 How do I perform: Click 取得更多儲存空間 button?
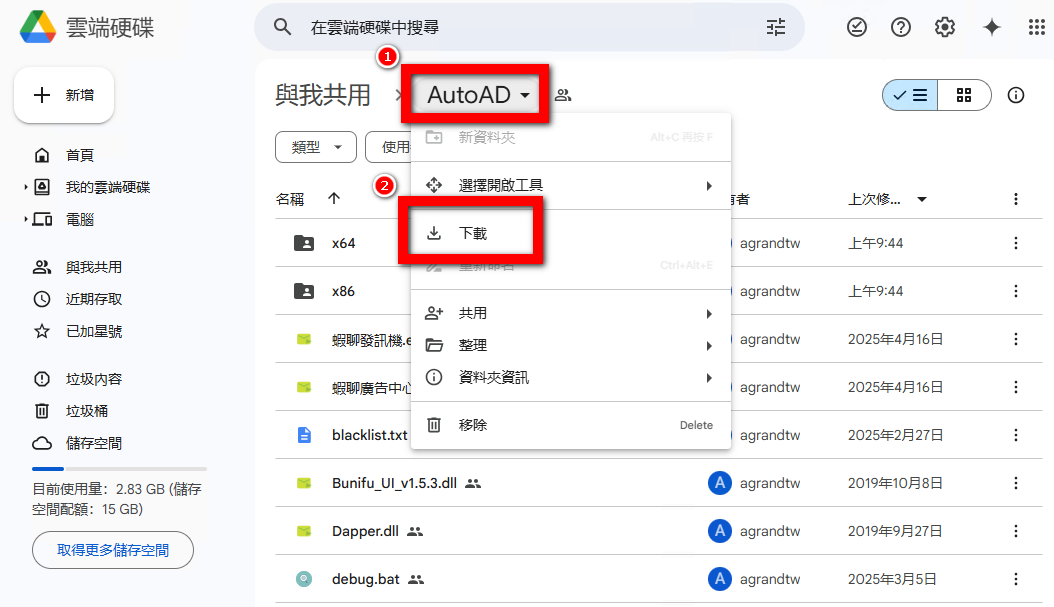pos(113,550)
